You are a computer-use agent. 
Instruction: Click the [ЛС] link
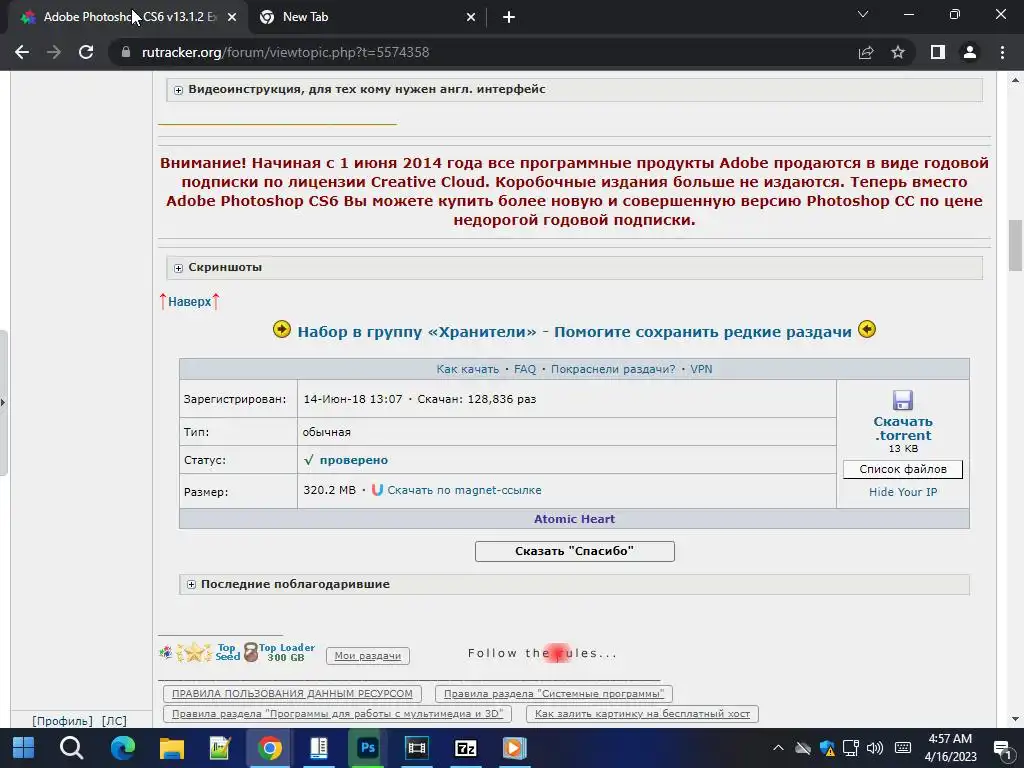coord(114,721)
